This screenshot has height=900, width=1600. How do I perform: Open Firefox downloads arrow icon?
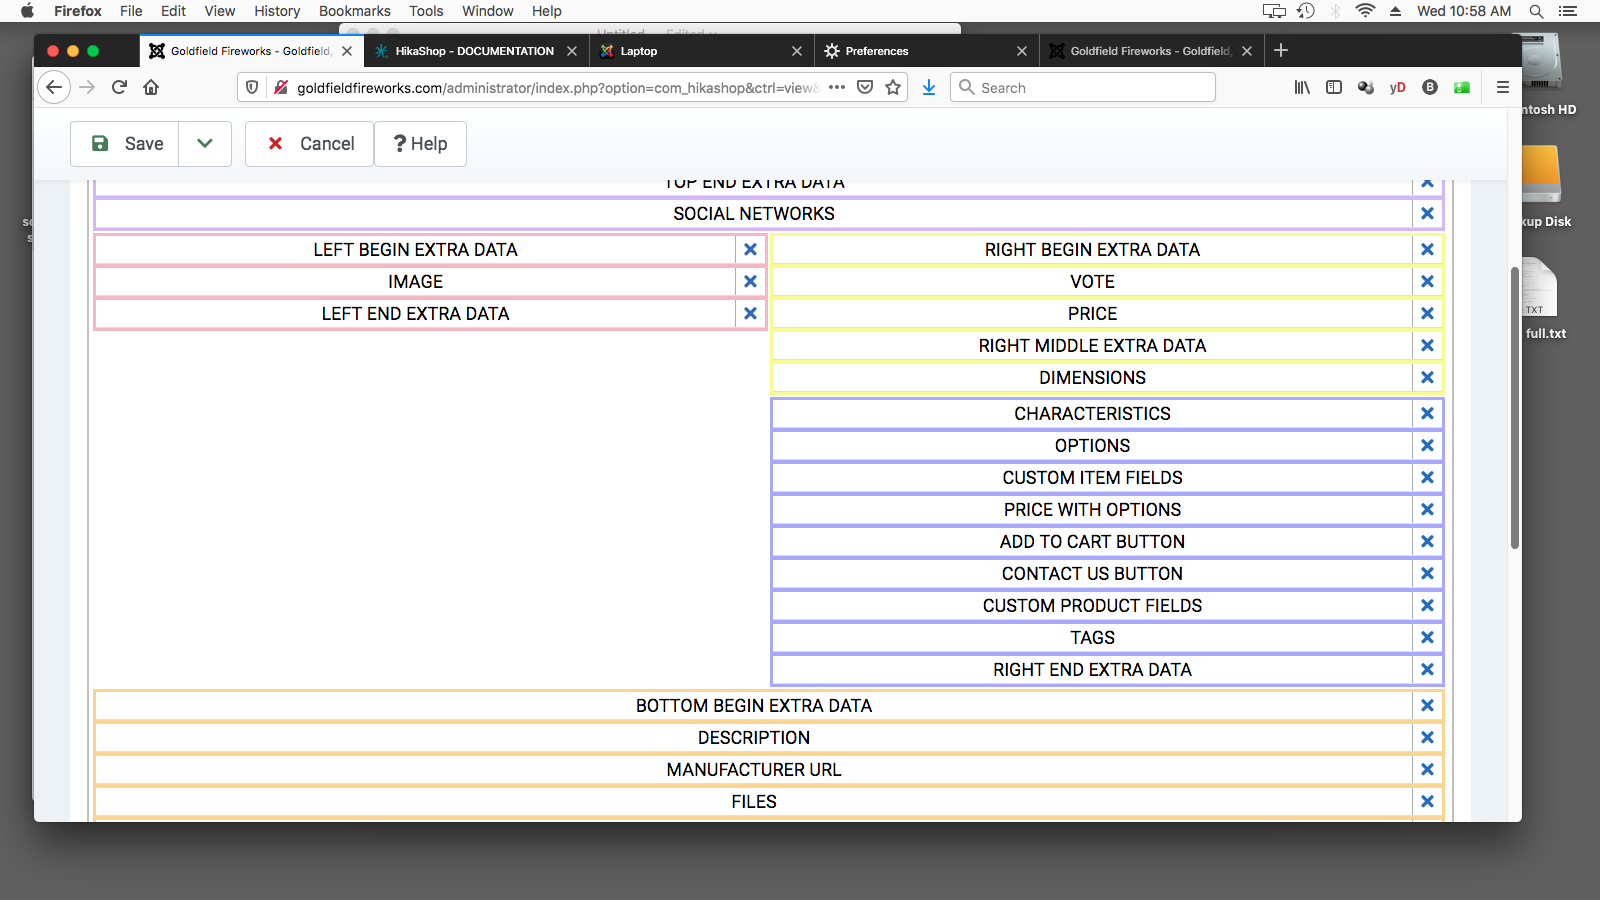(929, 88)
